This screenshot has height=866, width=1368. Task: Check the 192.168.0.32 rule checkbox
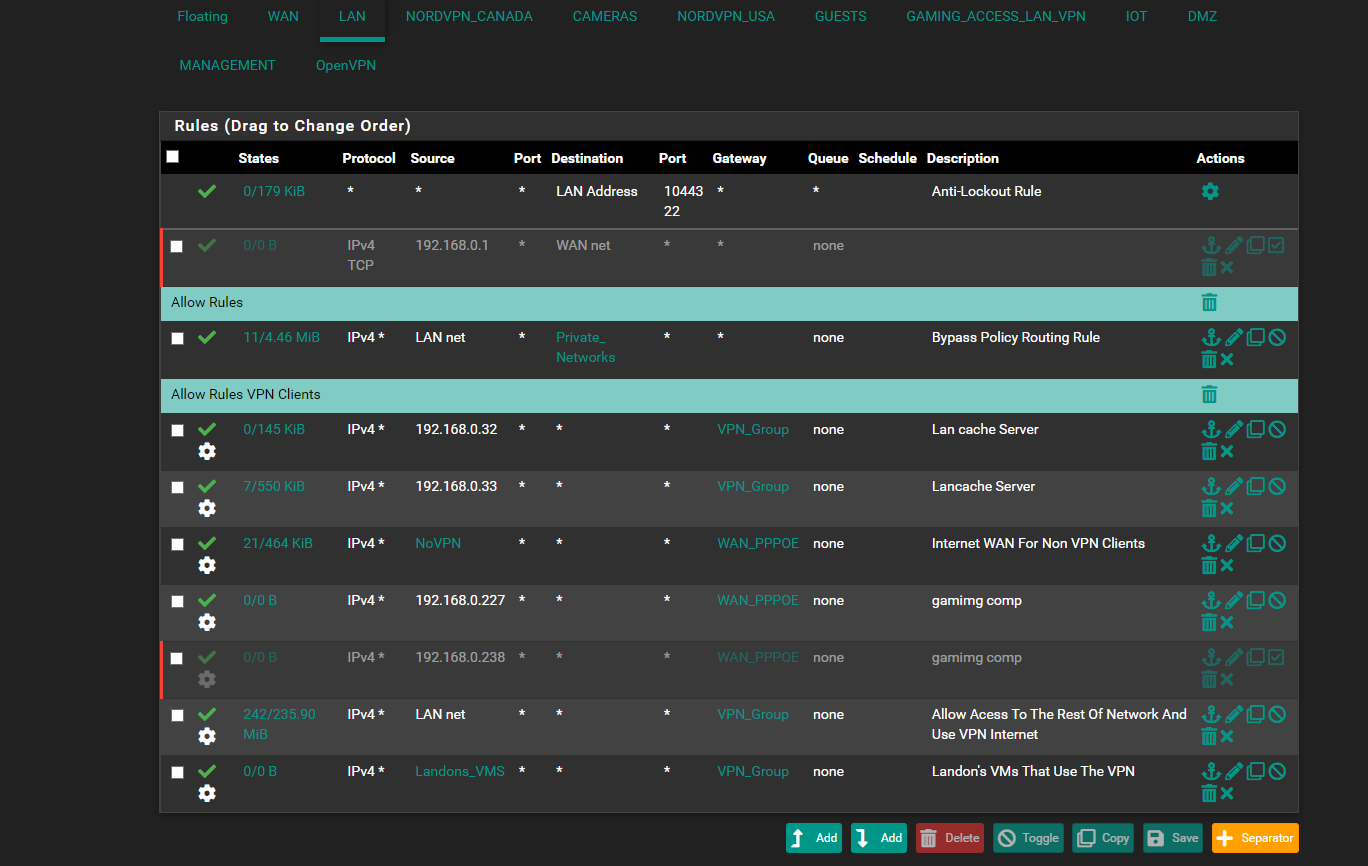point(177,430)
